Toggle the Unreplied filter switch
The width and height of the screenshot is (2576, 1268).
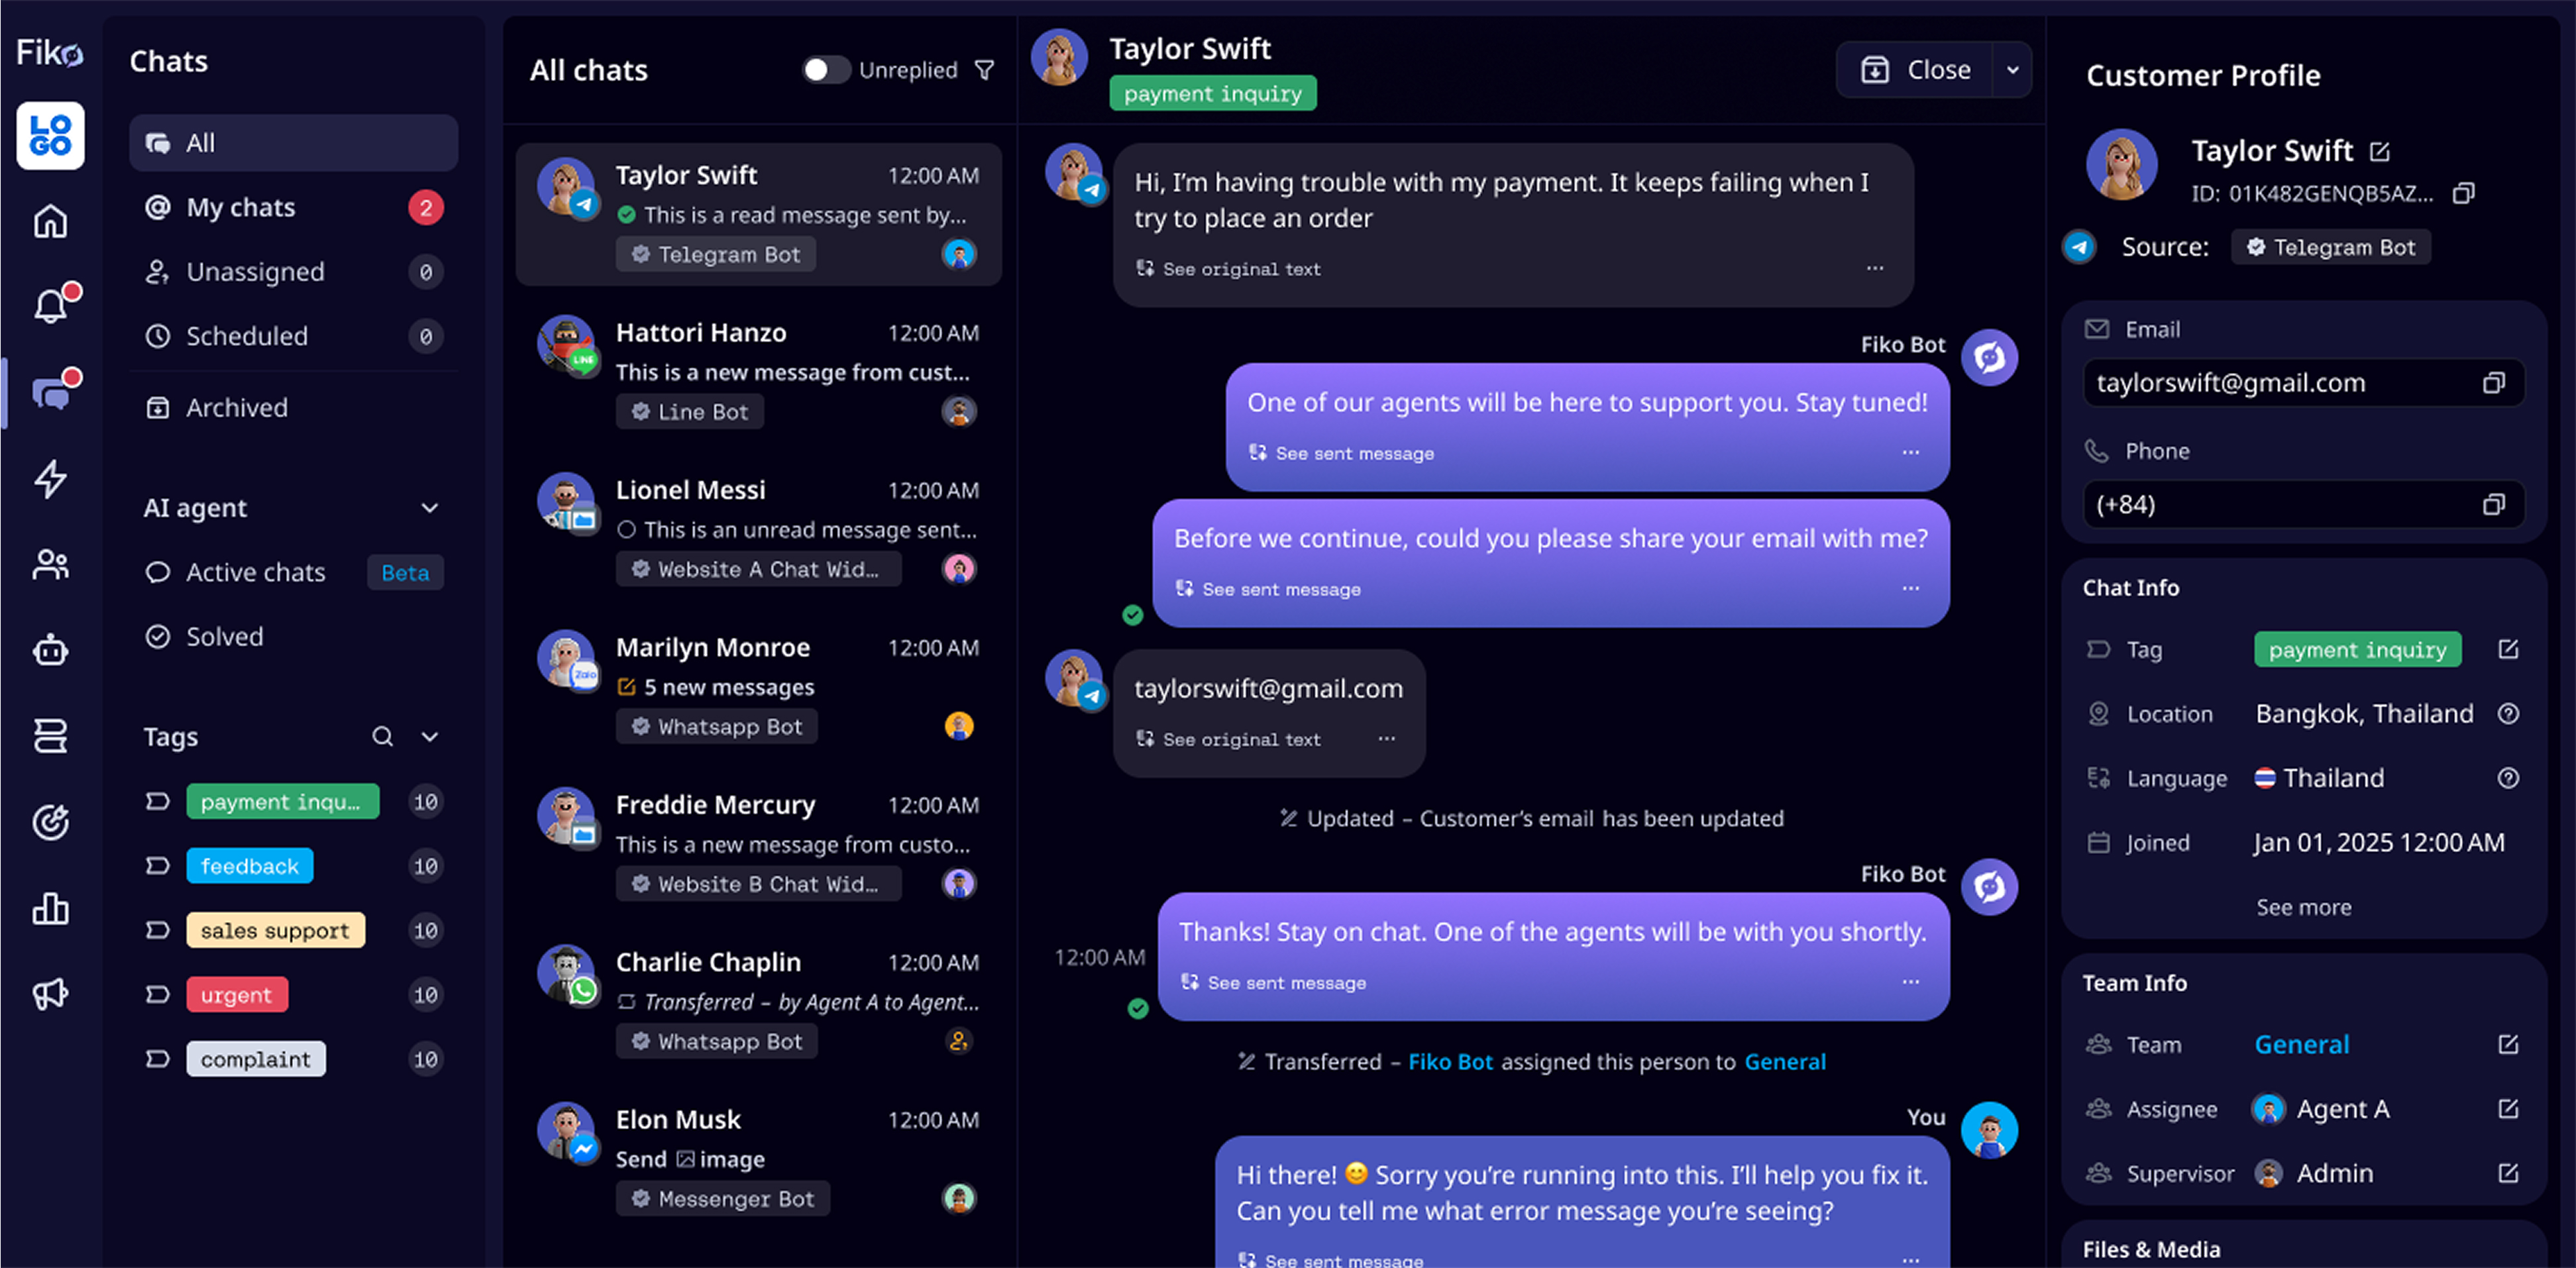coord(826,70)
